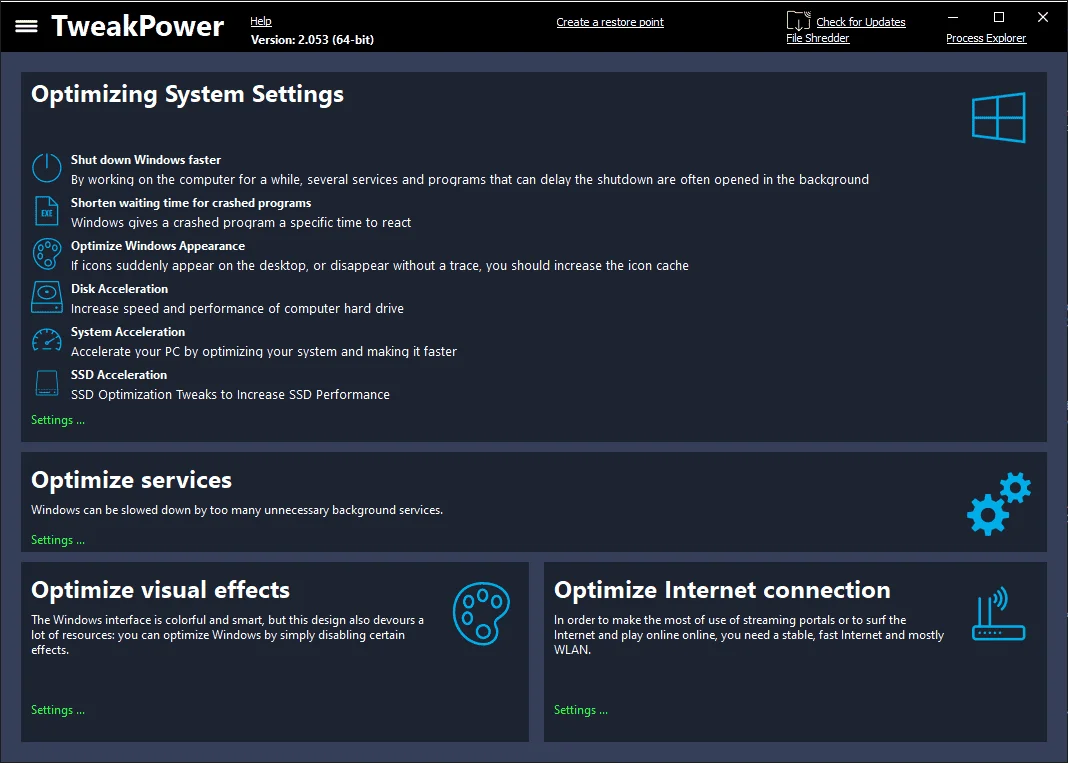Select System Acceleration title
The image size is (1068, 763).
click(x=128, y=331)
